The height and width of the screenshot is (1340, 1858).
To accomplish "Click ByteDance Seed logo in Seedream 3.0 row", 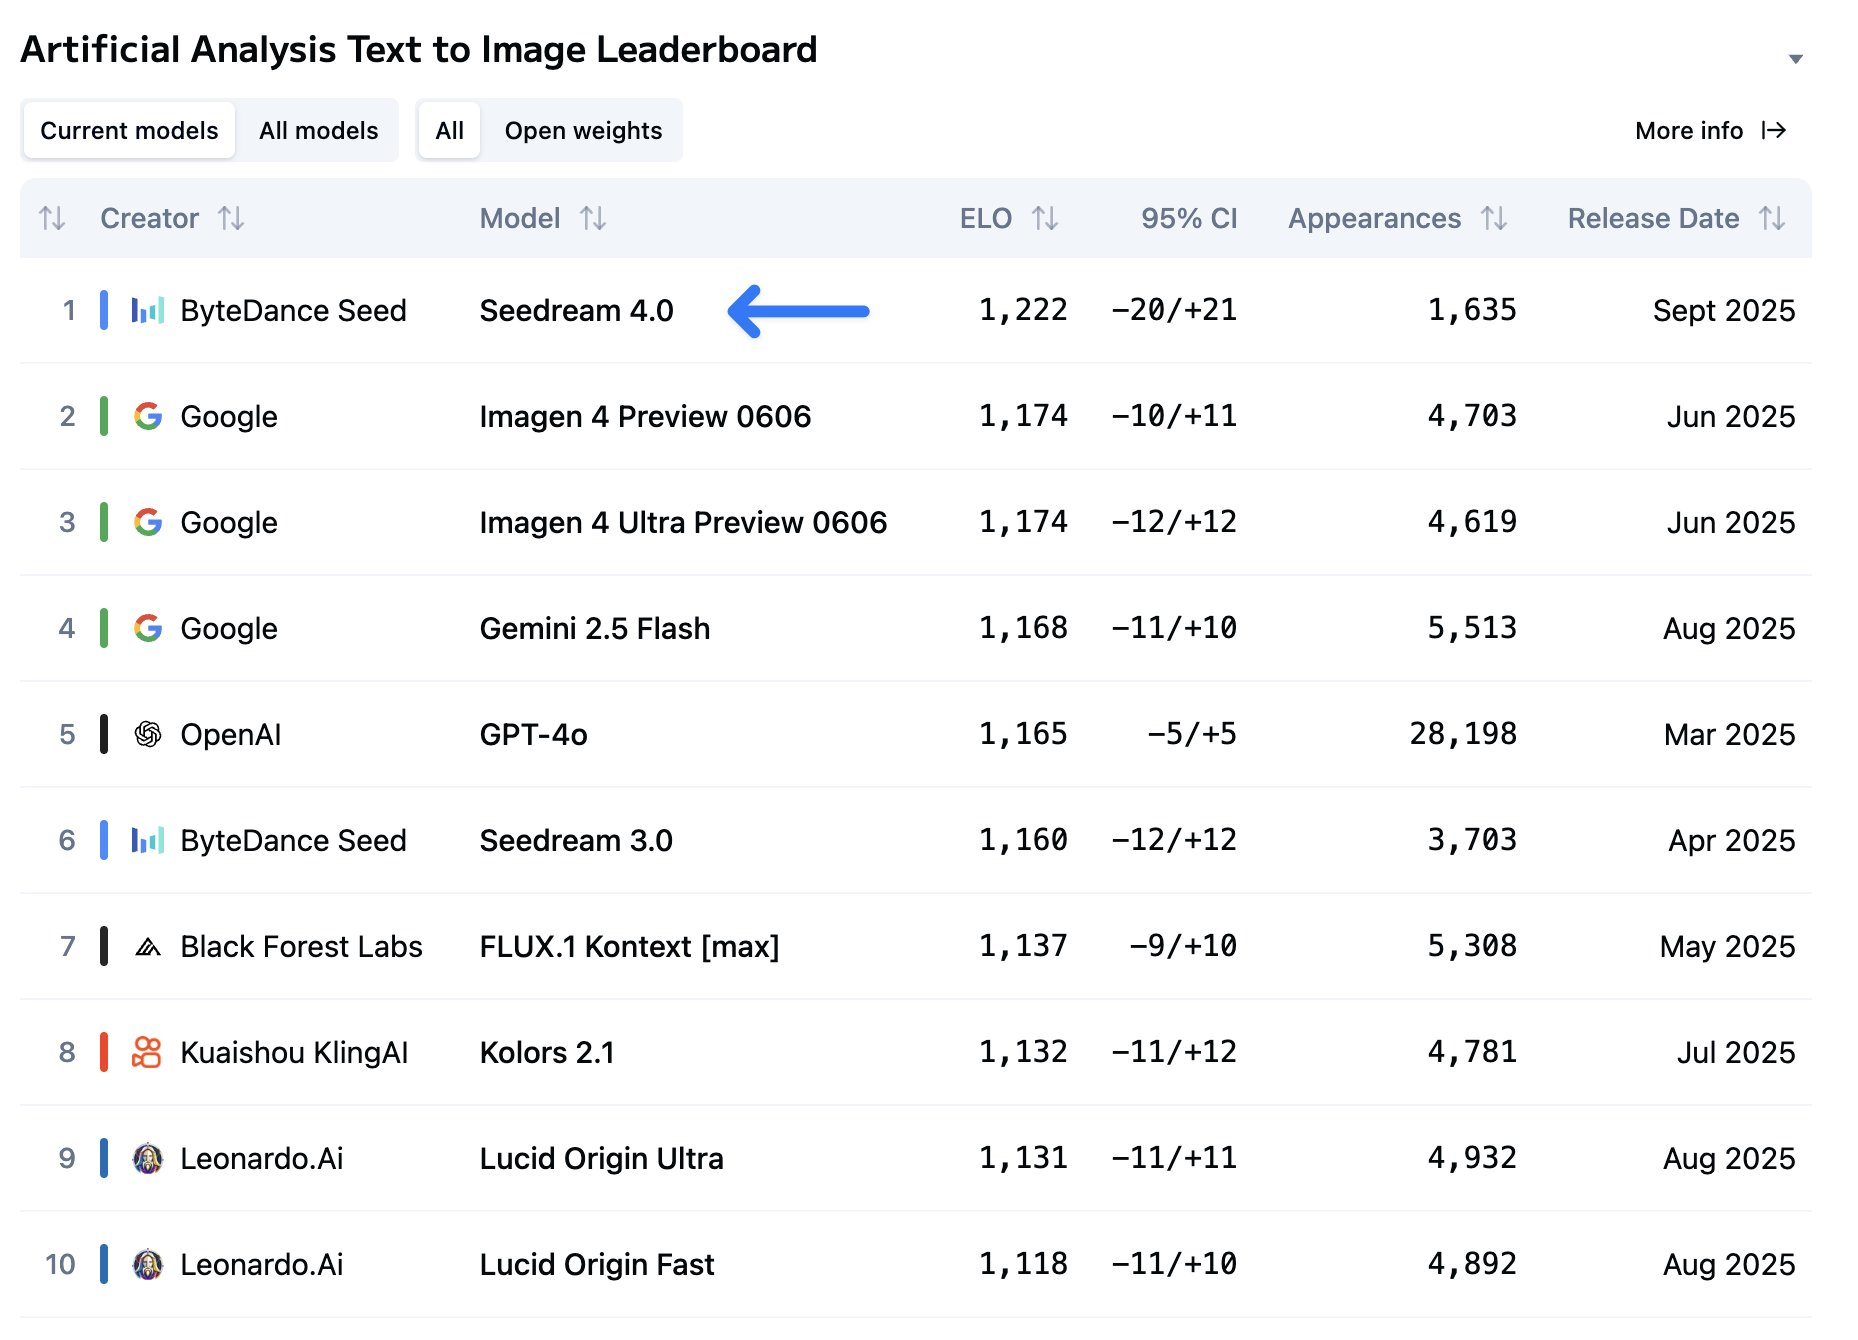I will (148, 841).
